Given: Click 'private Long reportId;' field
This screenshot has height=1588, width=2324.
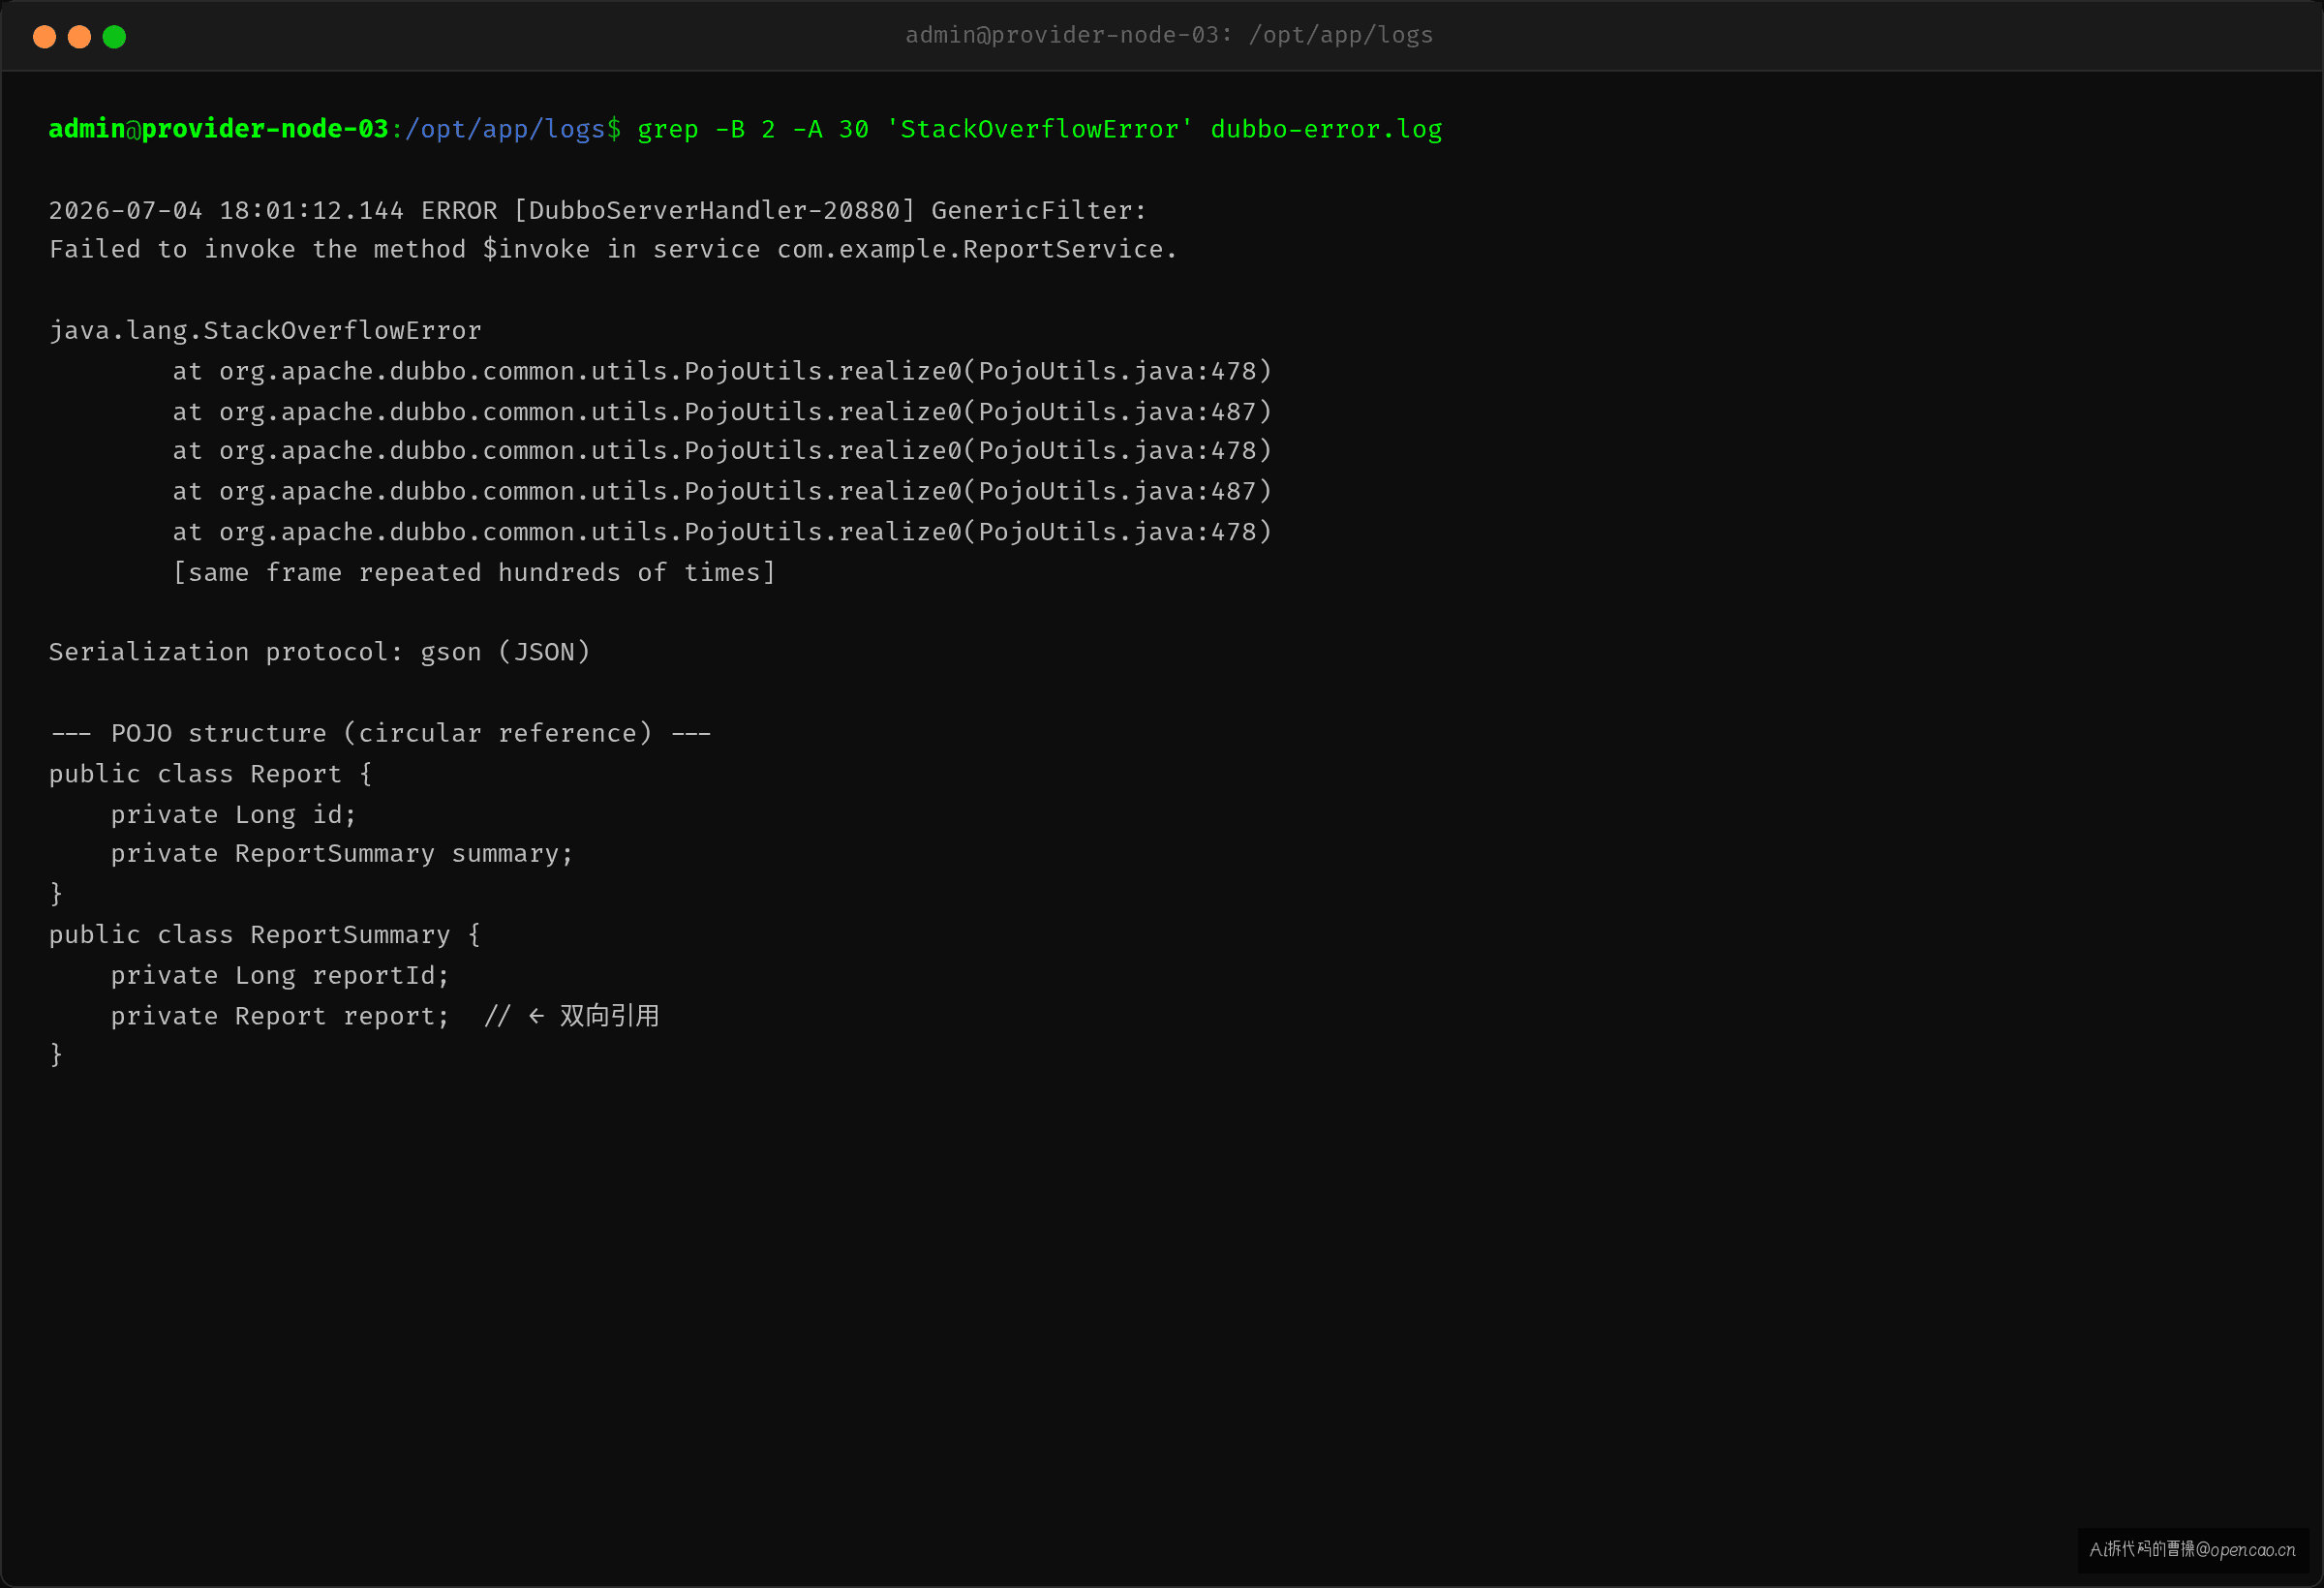Looking at the screenshot, I should point(280,975).
